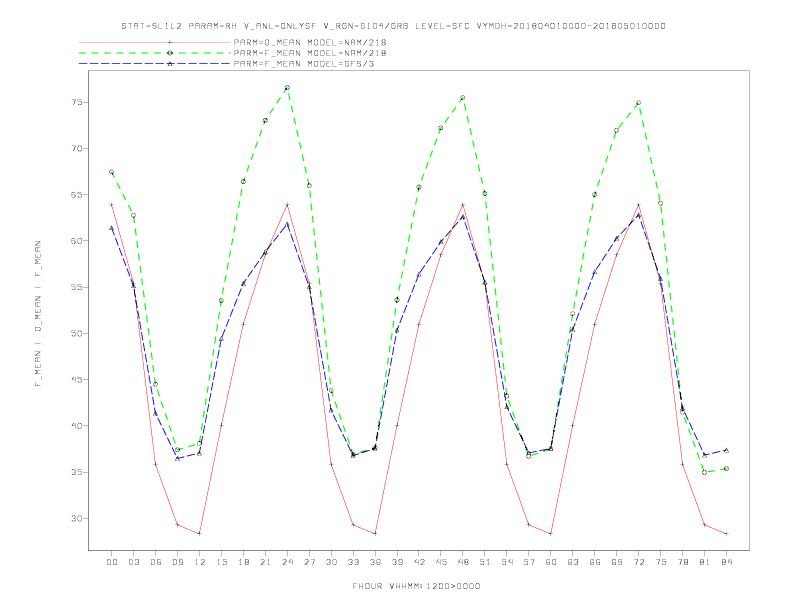Click x-axis tick label 51
This screenshot has height=612, width=792.
tap(485, 562)
